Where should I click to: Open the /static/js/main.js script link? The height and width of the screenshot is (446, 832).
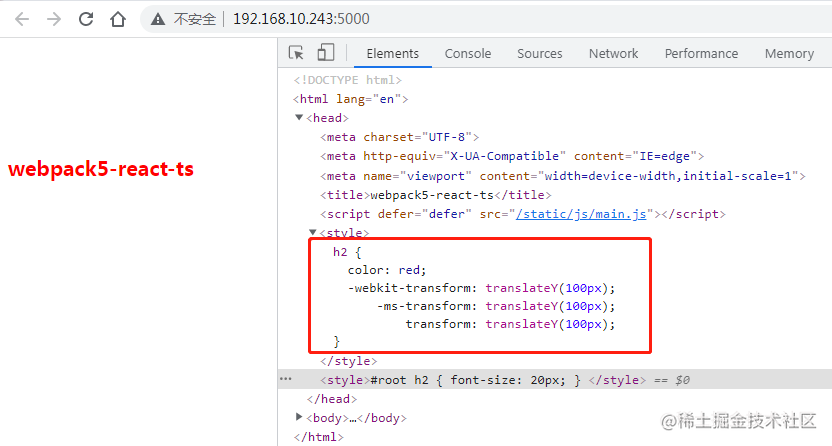click(x=581, y=214)
